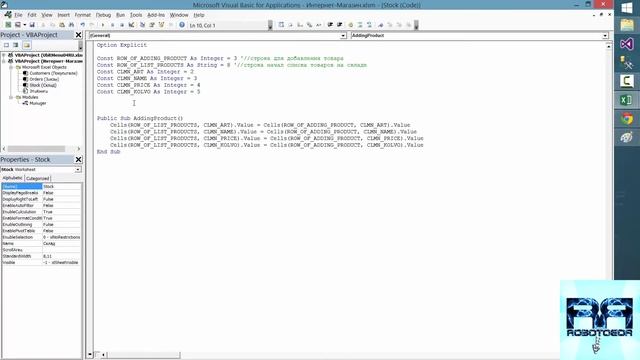Collapse the first VBAProject tree node
This screenshot has width=640, height=360.
(4, 55)
